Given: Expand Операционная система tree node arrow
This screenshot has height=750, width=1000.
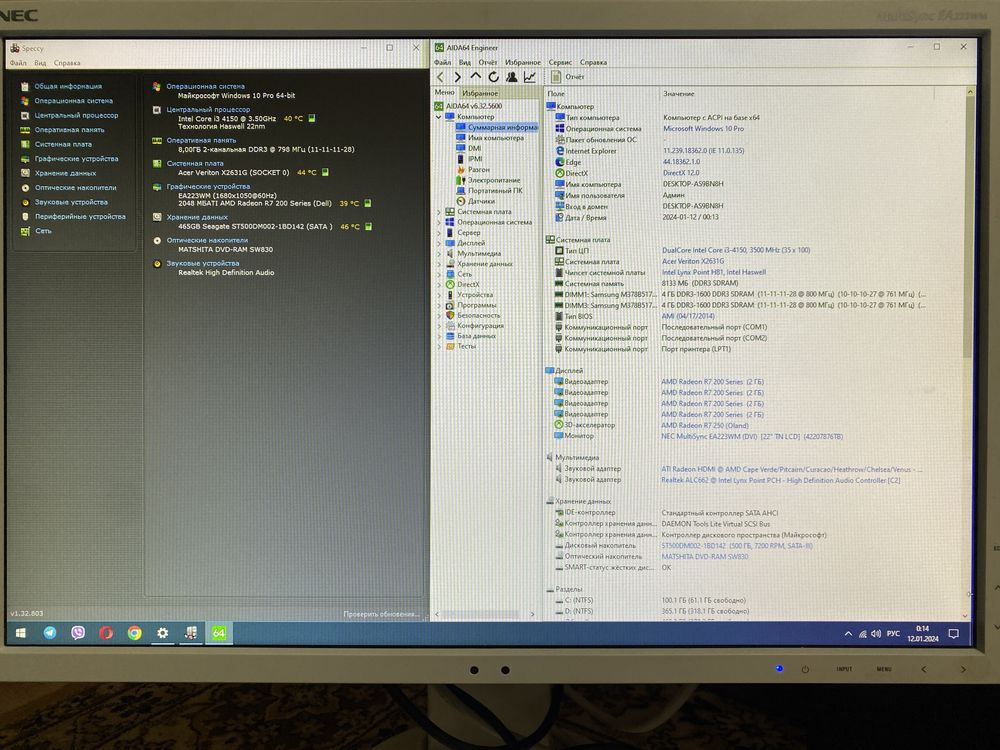Looking at the screenshot, I should (x=439, y=223).
